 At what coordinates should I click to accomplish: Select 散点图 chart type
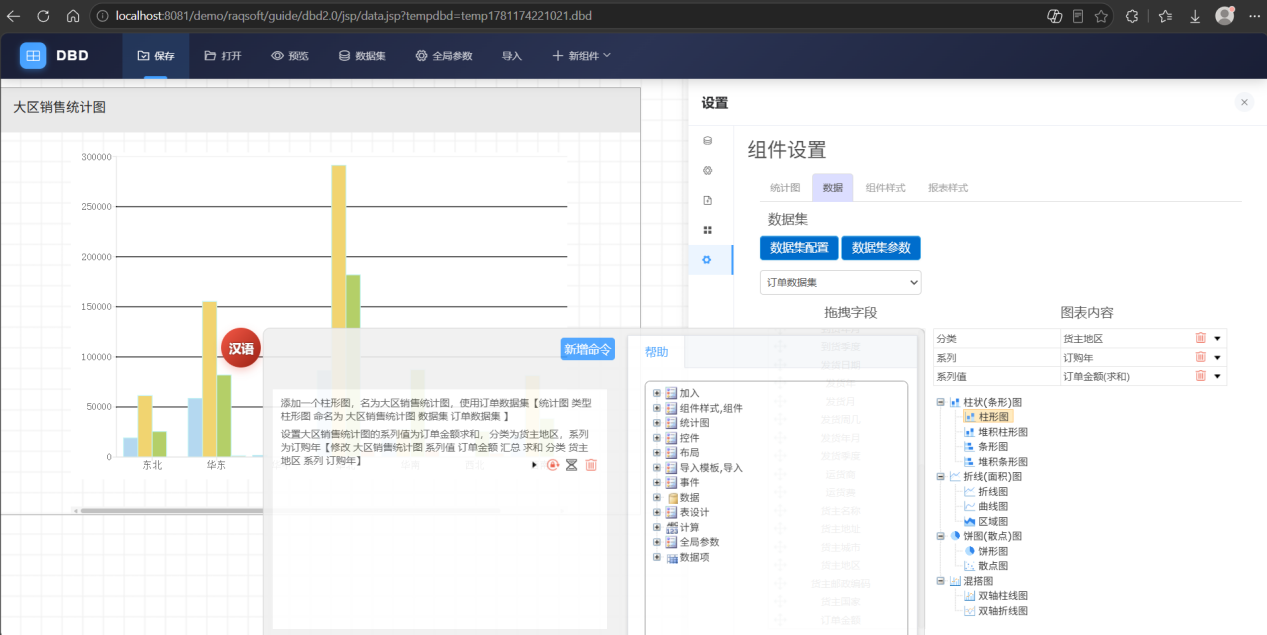tap(986, 566)
